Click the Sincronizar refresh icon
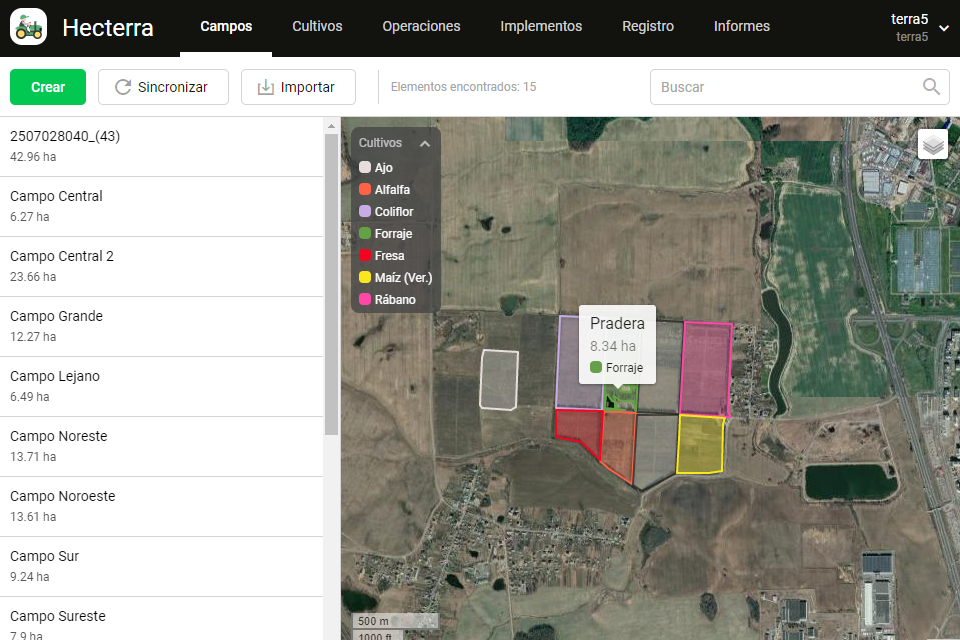The height and width of the screenshot is (640, 960). [x=123, y=87]
